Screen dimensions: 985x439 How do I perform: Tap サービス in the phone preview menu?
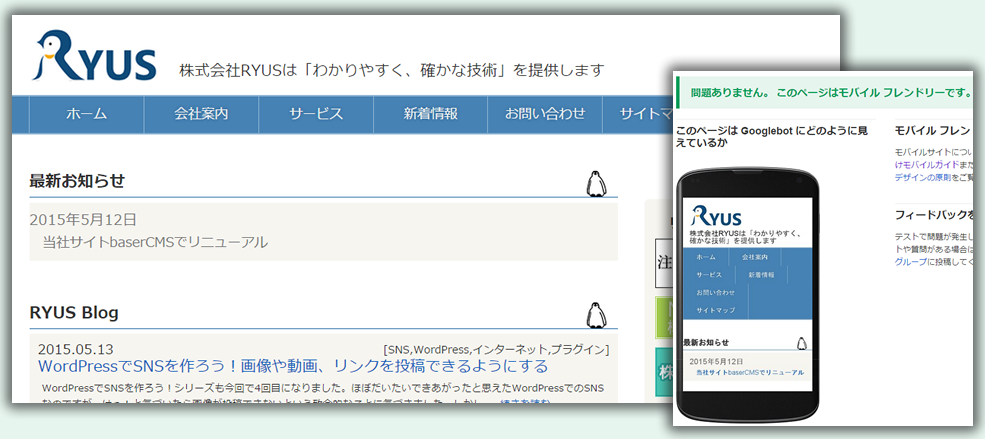click(x=709, y=275)
